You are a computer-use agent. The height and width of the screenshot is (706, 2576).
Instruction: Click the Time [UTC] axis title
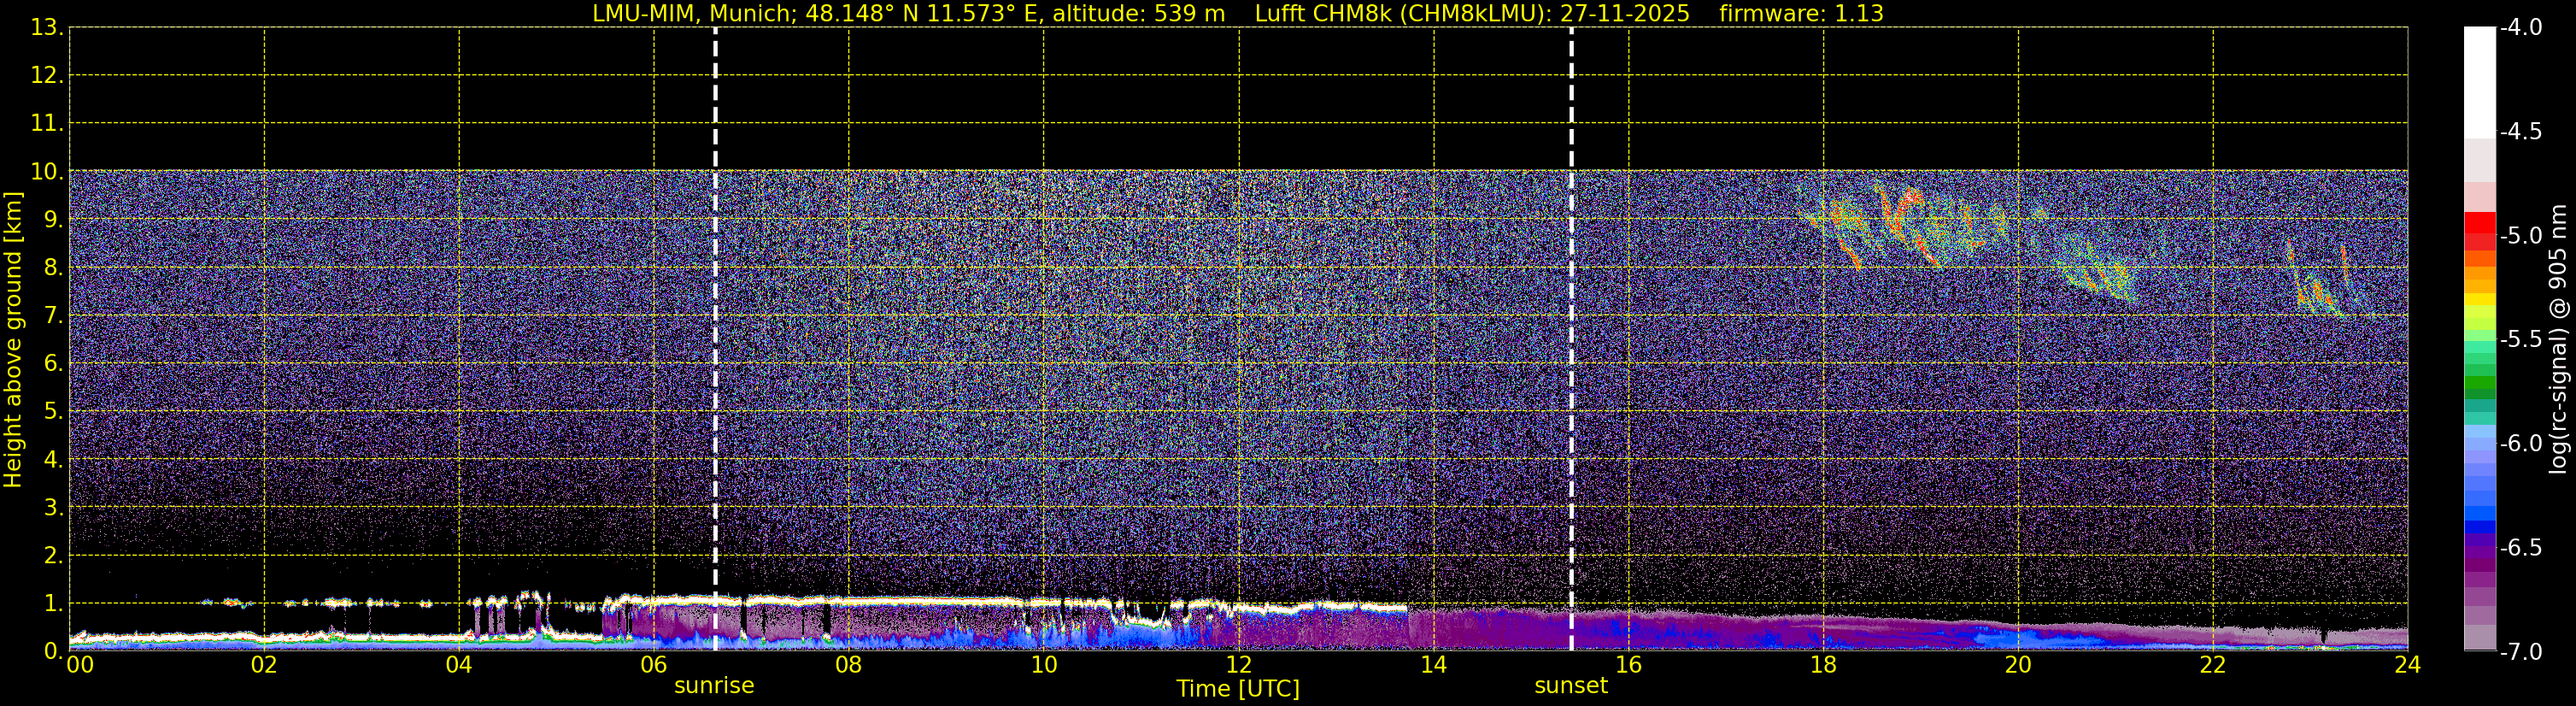click(1238, 689)
